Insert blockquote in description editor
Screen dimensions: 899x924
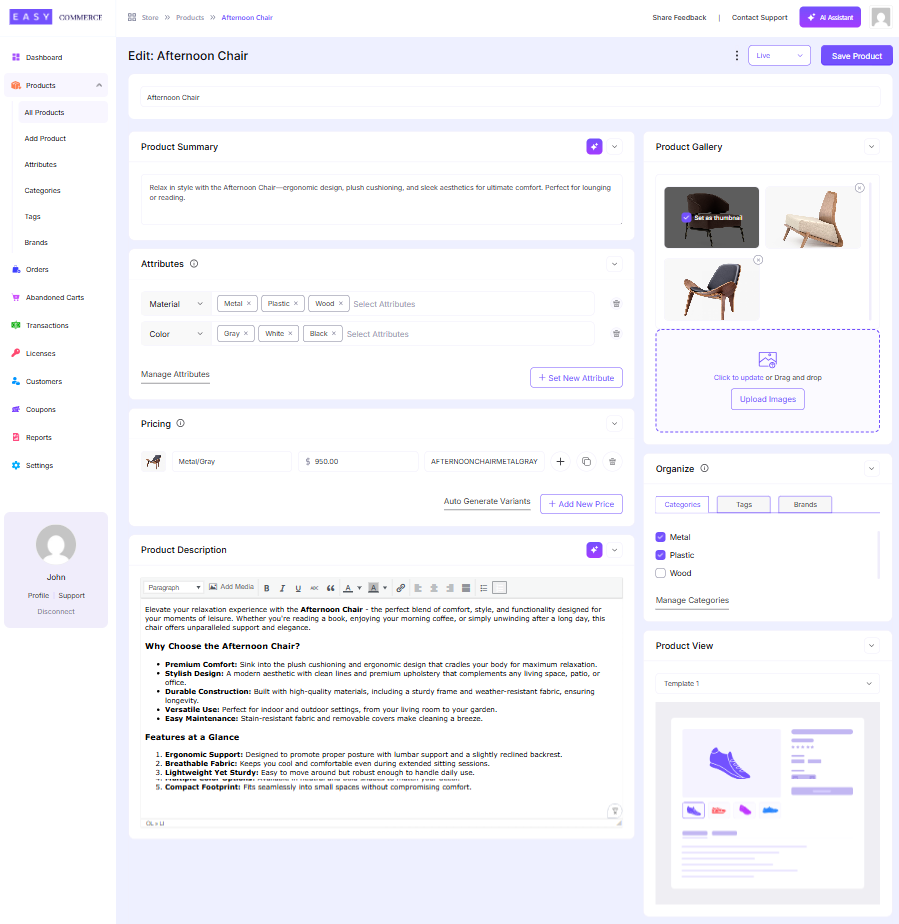pyautogui.click(x=330, y=588)
